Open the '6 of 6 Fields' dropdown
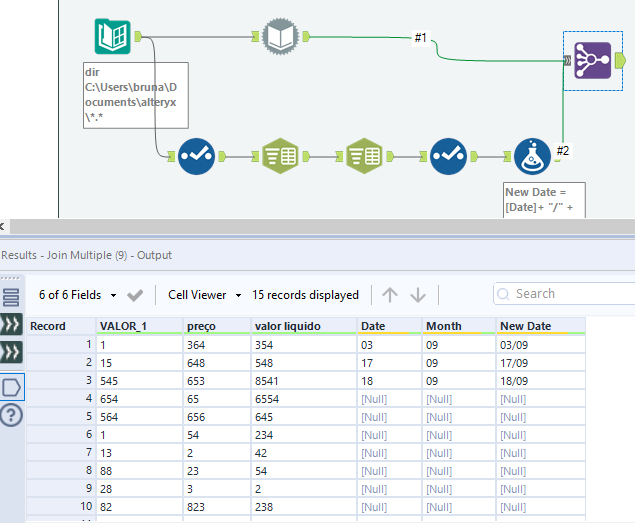Screen dimensions: 635x523 [78, 295]
